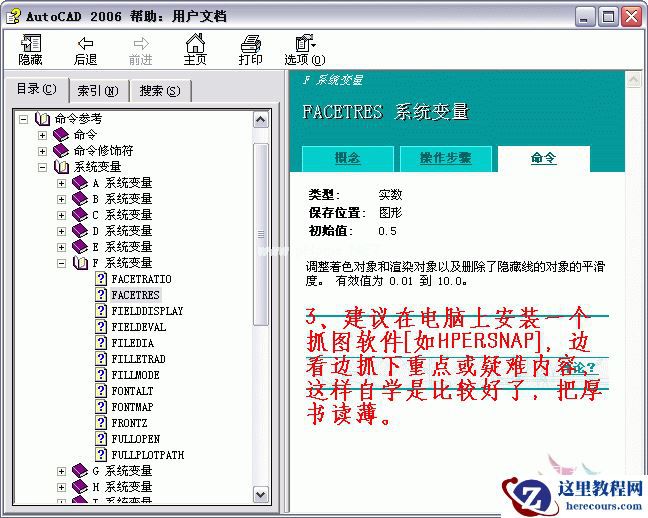Screen dimensions: 648x518
Task: Expand the G 系统变量 node
Action: click(x=61, y=471)
